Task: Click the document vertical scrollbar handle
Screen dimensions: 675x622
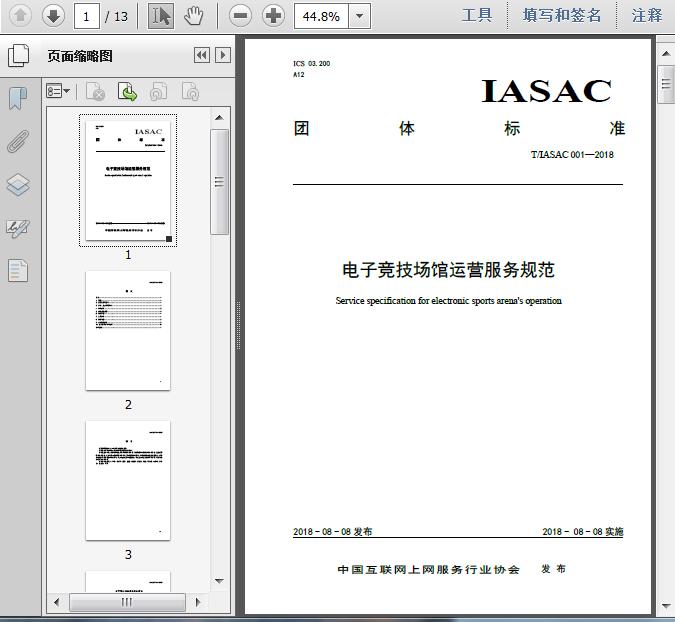Action: [x=666, y=84]
